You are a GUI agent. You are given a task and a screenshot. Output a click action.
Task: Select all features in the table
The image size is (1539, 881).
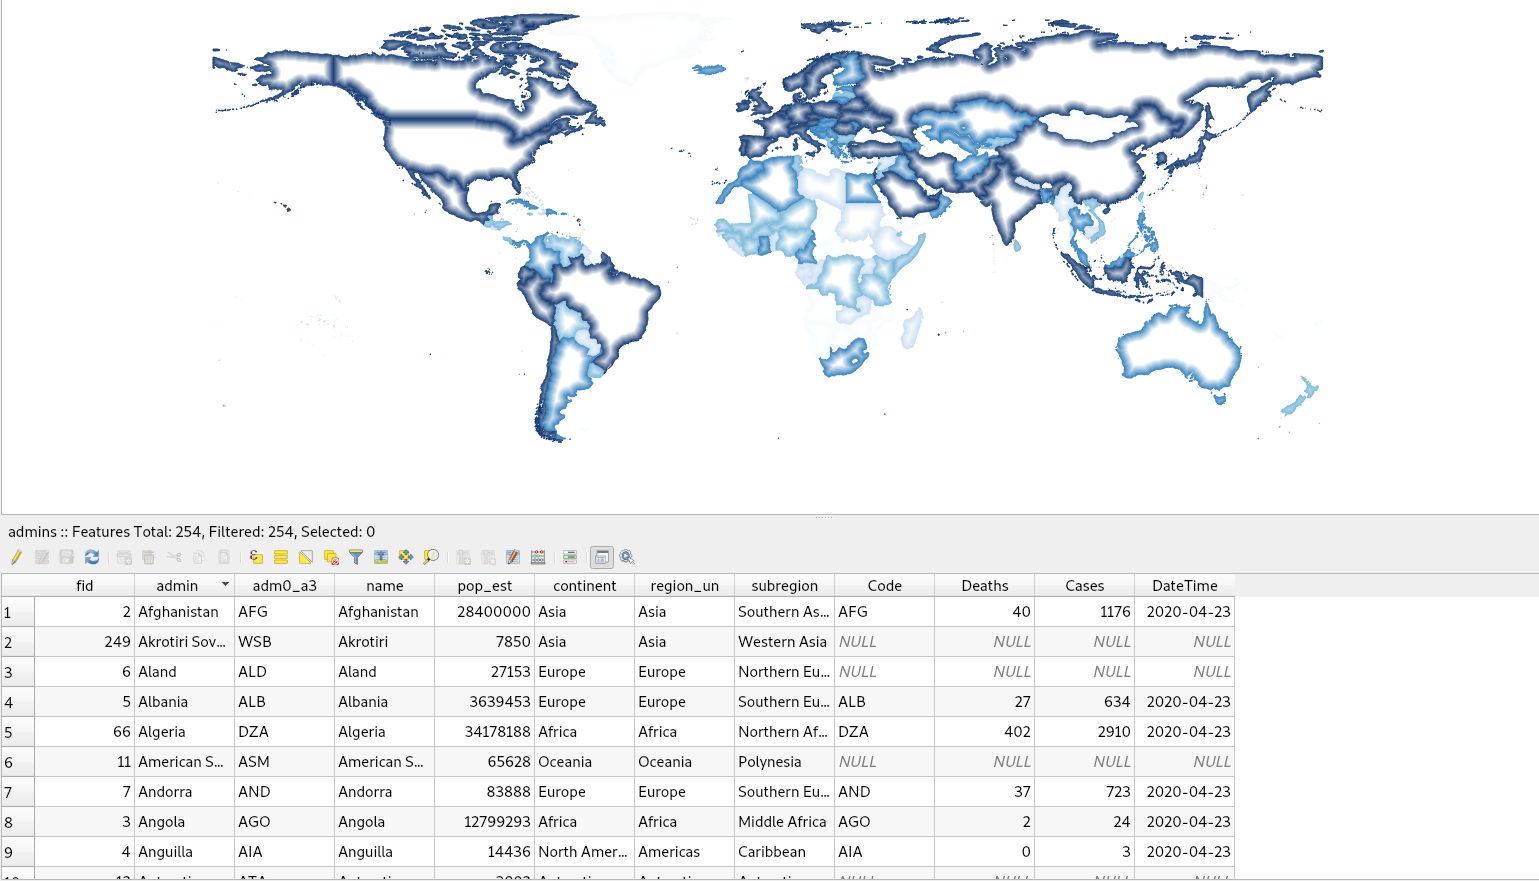pos(281,557)
